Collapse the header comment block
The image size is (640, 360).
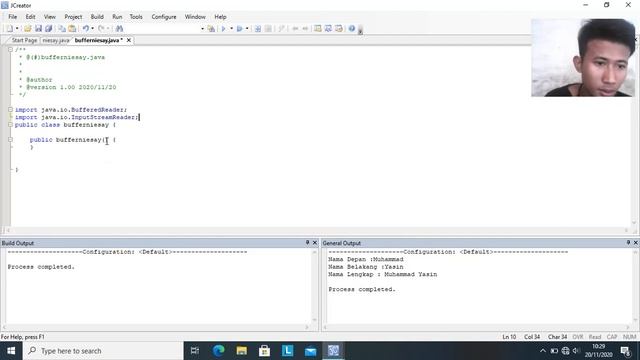[x=10, y=49]
